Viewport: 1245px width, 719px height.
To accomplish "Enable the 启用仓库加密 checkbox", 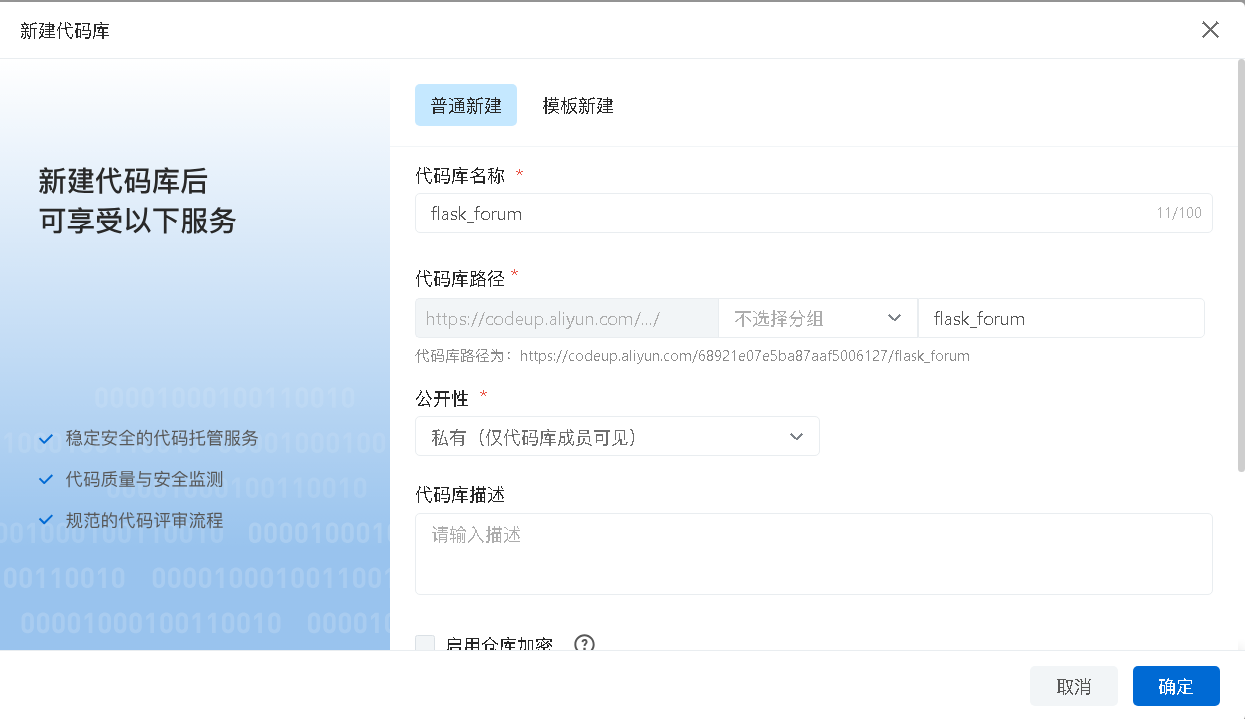I will point(425,644).
